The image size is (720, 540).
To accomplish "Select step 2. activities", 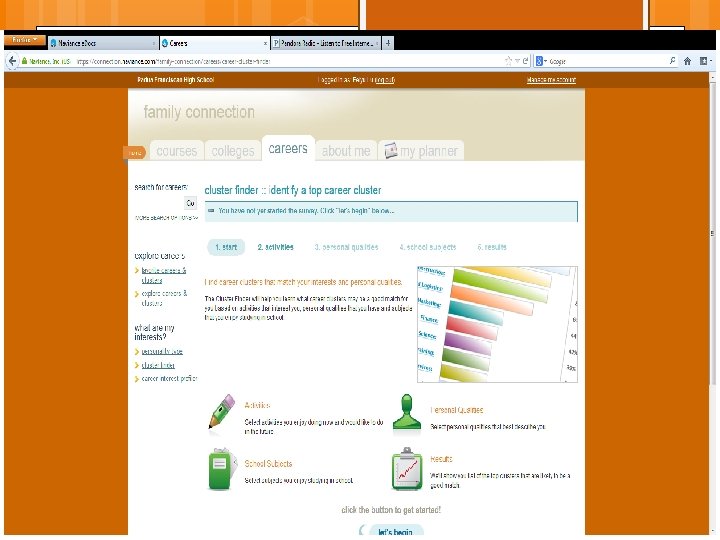I will coord(276,247).
